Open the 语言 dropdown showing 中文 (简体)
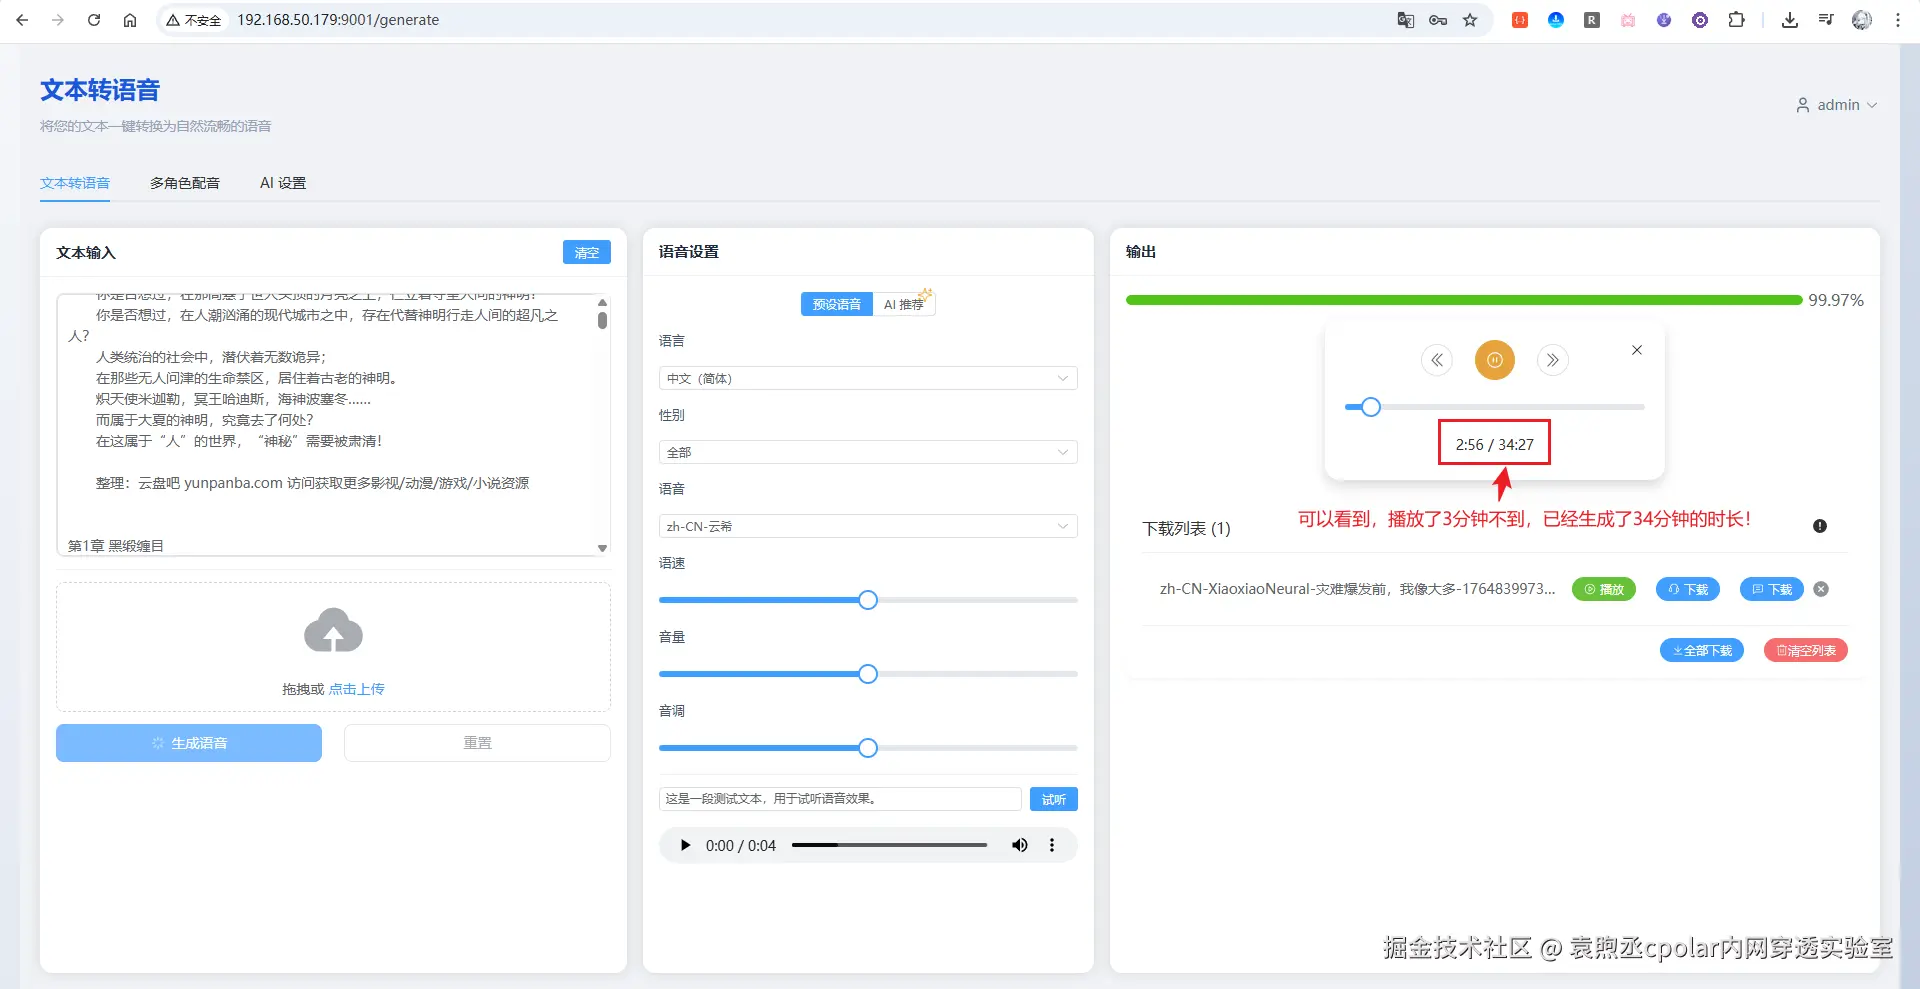The height and width of the screenshot is (989, 1920). (x=868, y=378)
